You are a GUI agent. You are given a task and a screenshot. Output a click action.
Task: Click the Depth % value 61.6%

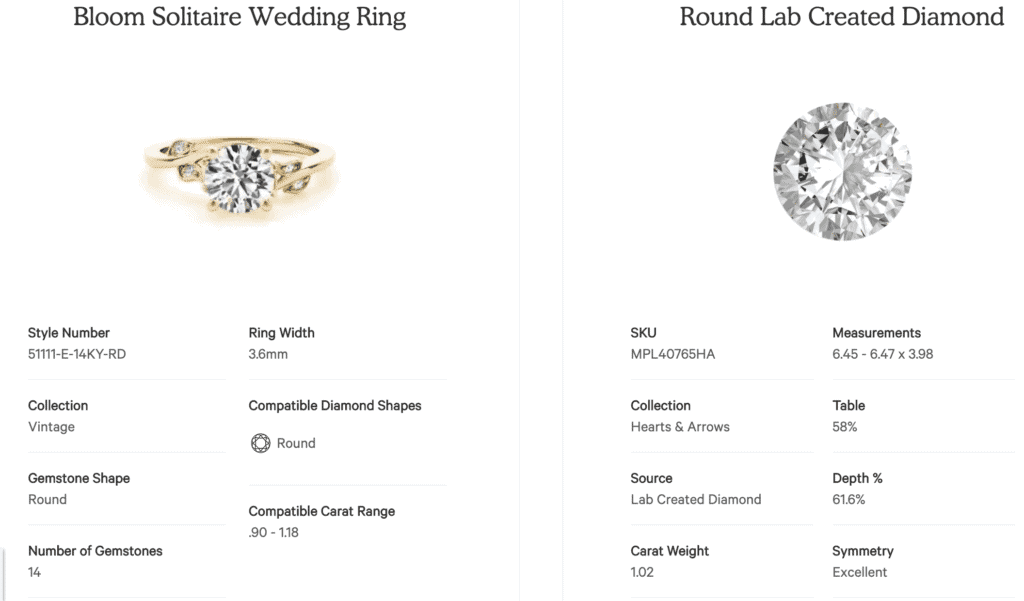point(849,499)
